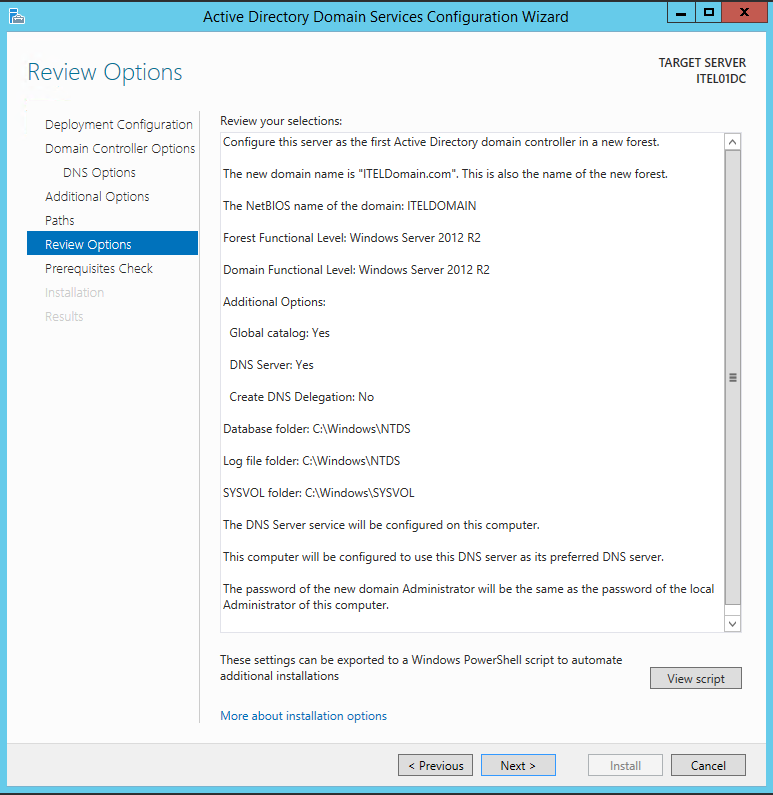This screenshot has width=773, height=795.
Task: Click scroll up arrow in selections box
Action: 732,142
